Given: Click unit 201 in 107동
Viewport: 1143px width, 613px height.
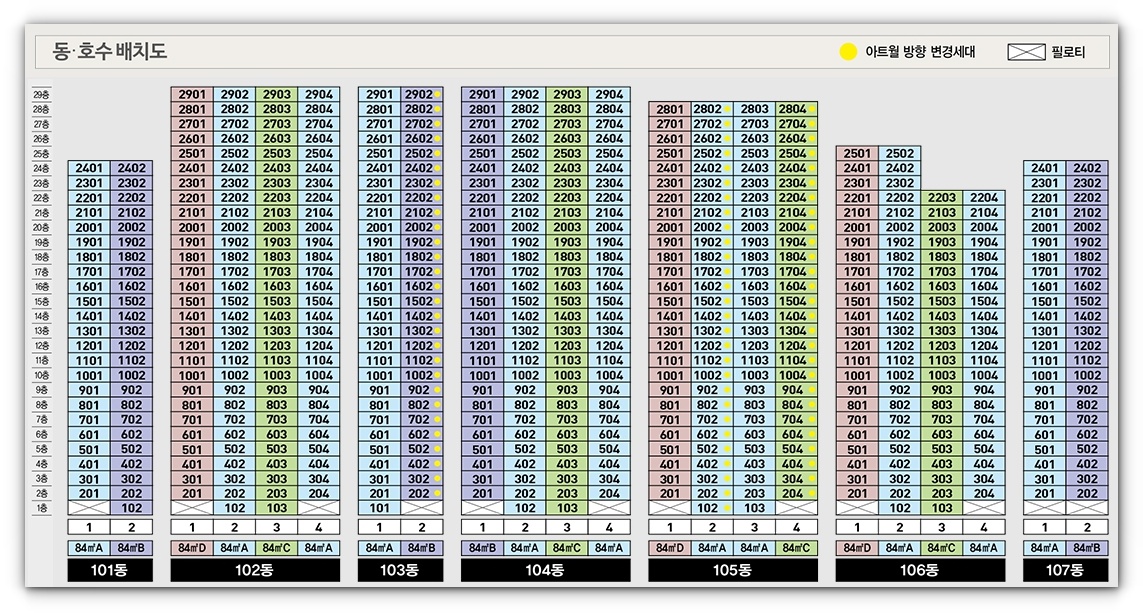Looking at the screenshot, I should pyautogui.click(x=1045, y=493).
